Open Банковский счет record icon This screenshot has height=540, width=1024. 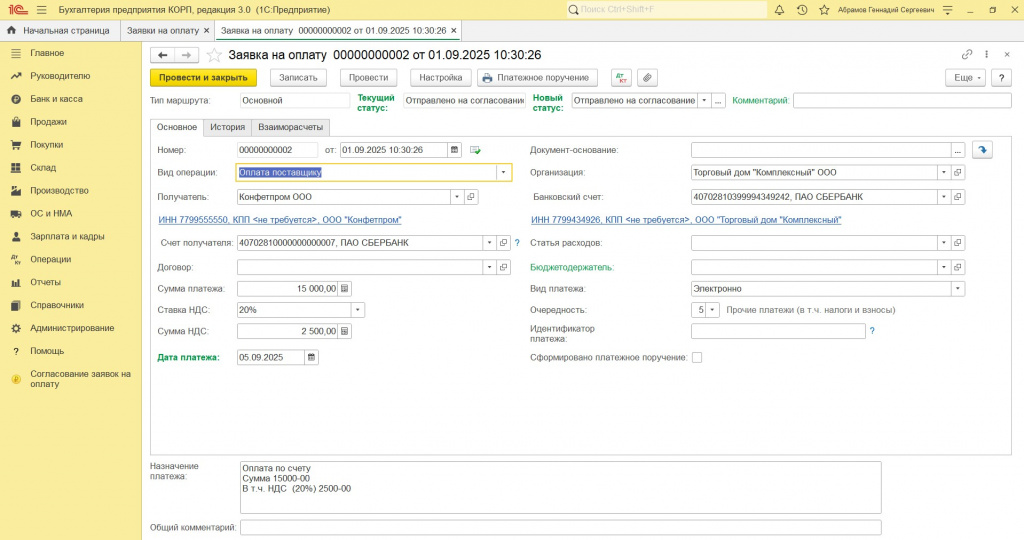click(957, 197)
